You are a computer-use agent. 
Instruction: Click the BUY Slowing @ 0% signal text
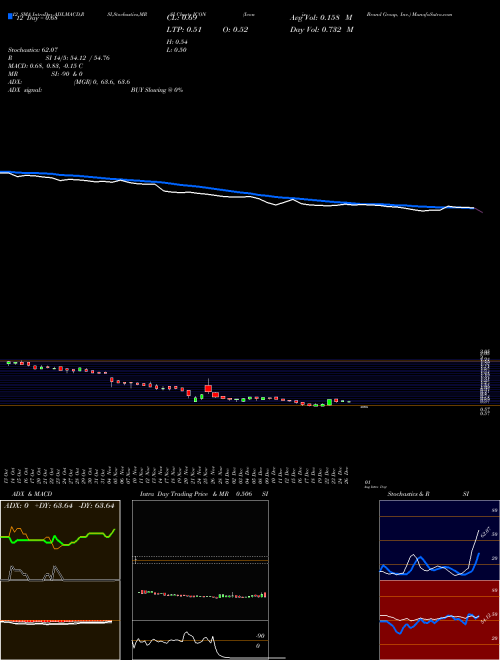157,90
